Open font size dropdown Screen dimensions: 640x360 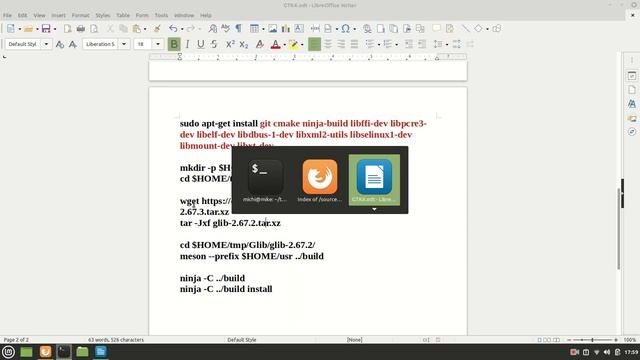(158, 44)
